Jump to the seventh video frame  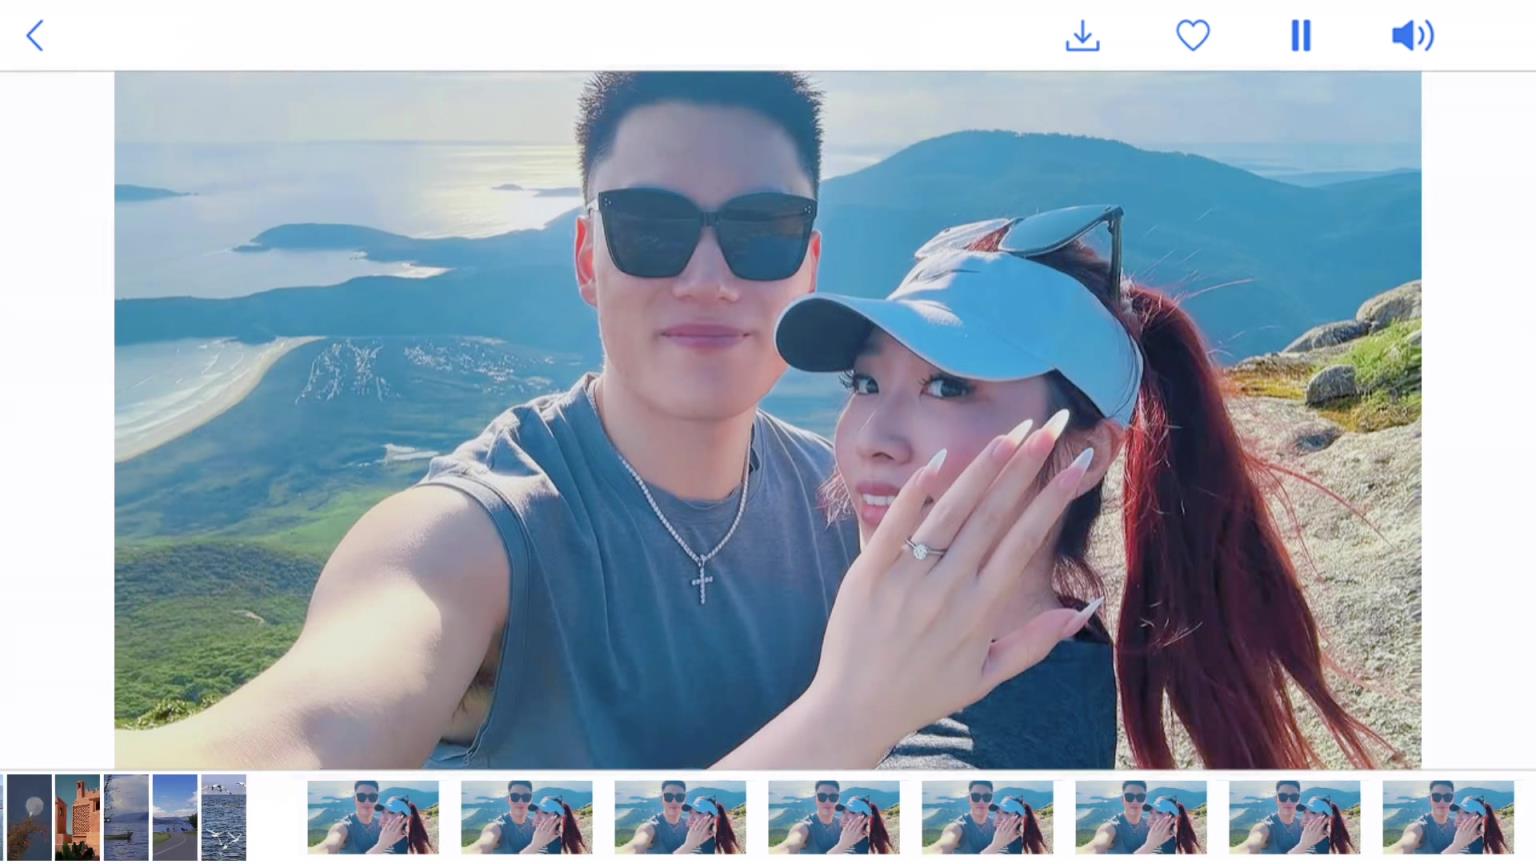(1295, 817)
